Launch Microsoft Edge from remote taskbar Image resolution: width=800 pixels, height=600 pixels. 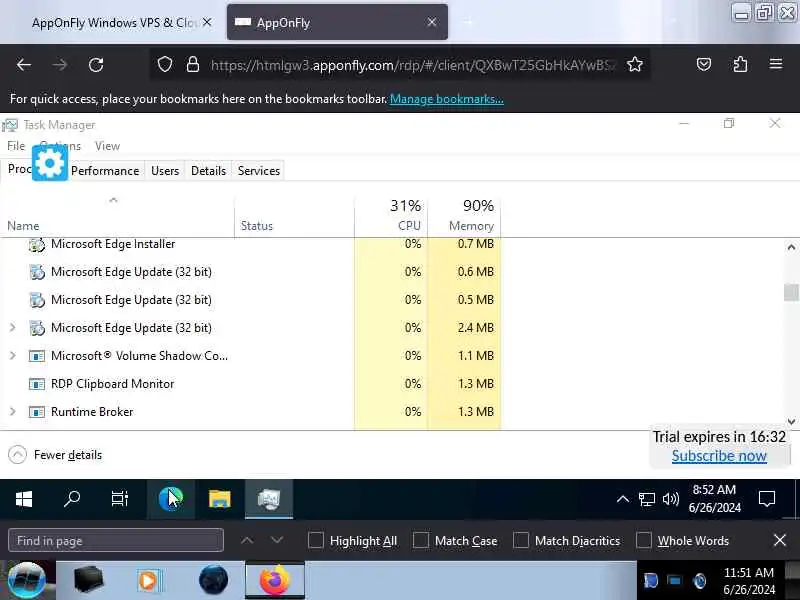[170, 498]
